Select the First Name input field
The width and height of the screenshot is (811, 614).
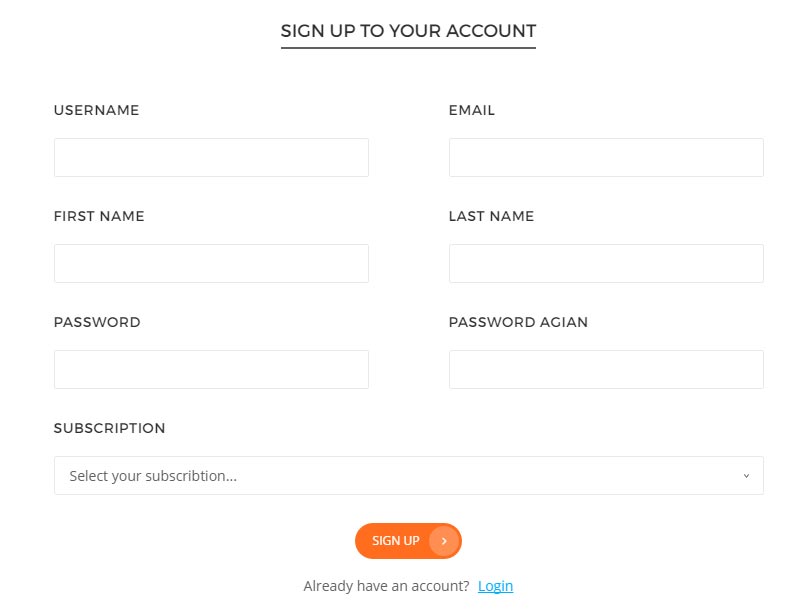(211, 264)
